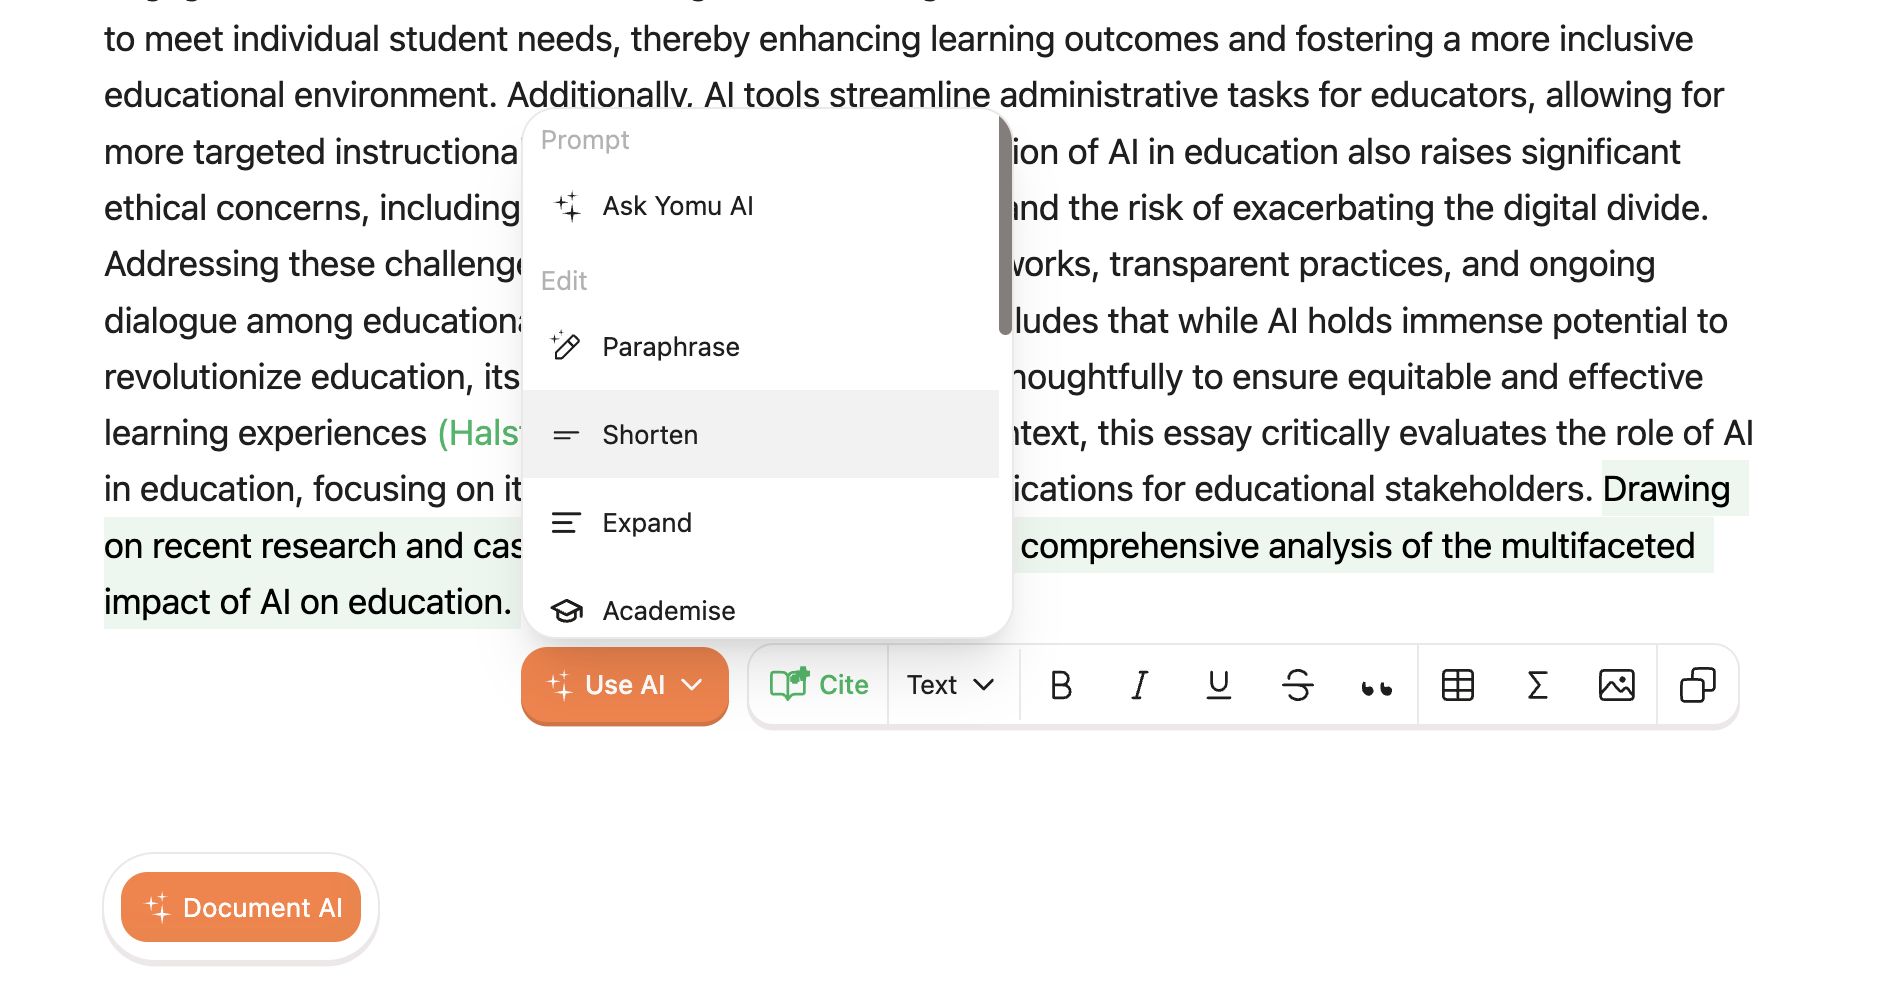The width and height of the screenshot is (1896, 982).
Task: Click the green citation link text
Action: (x=479, y=433)
